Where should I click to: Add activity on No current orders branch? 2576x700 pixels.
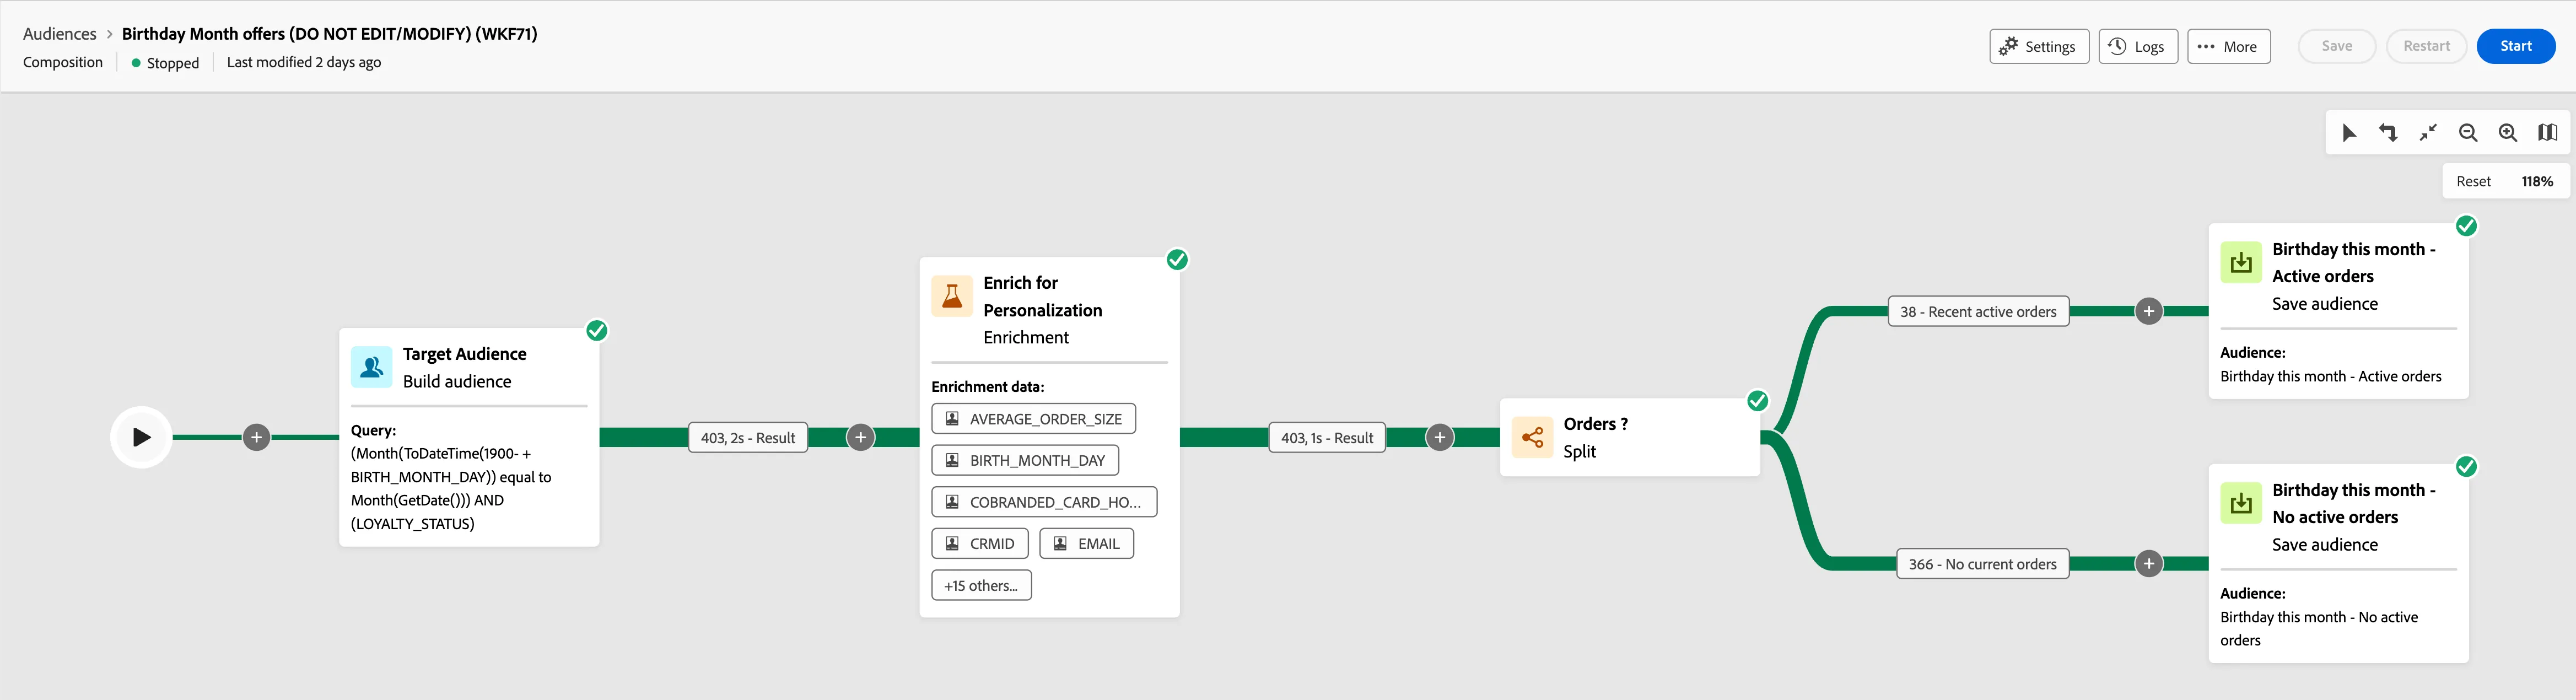(x=2149, y=563)
